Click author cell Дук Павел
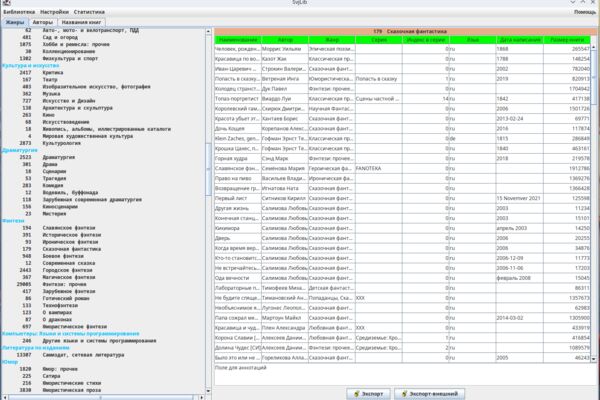The width and height of the screenshot is (600, 400). tap(285, 89)
